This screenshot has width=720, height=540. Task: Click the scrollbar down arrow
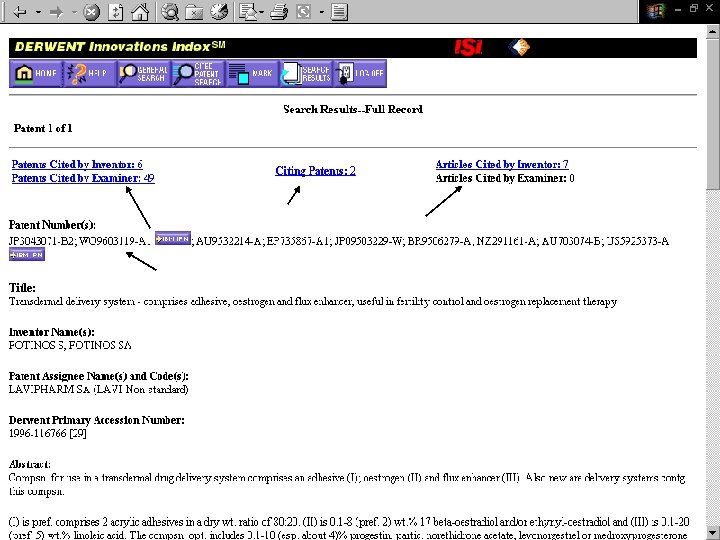pos(713,533)
